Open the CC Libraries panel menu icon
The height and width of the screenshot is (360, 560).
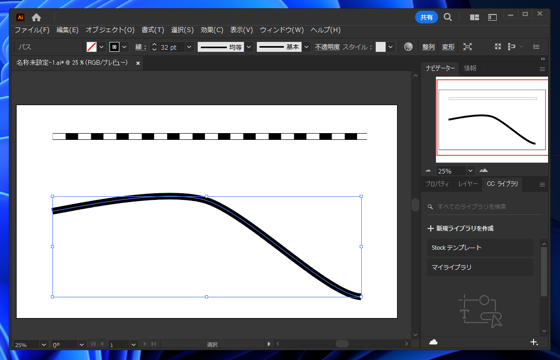[x=542, y=185]
